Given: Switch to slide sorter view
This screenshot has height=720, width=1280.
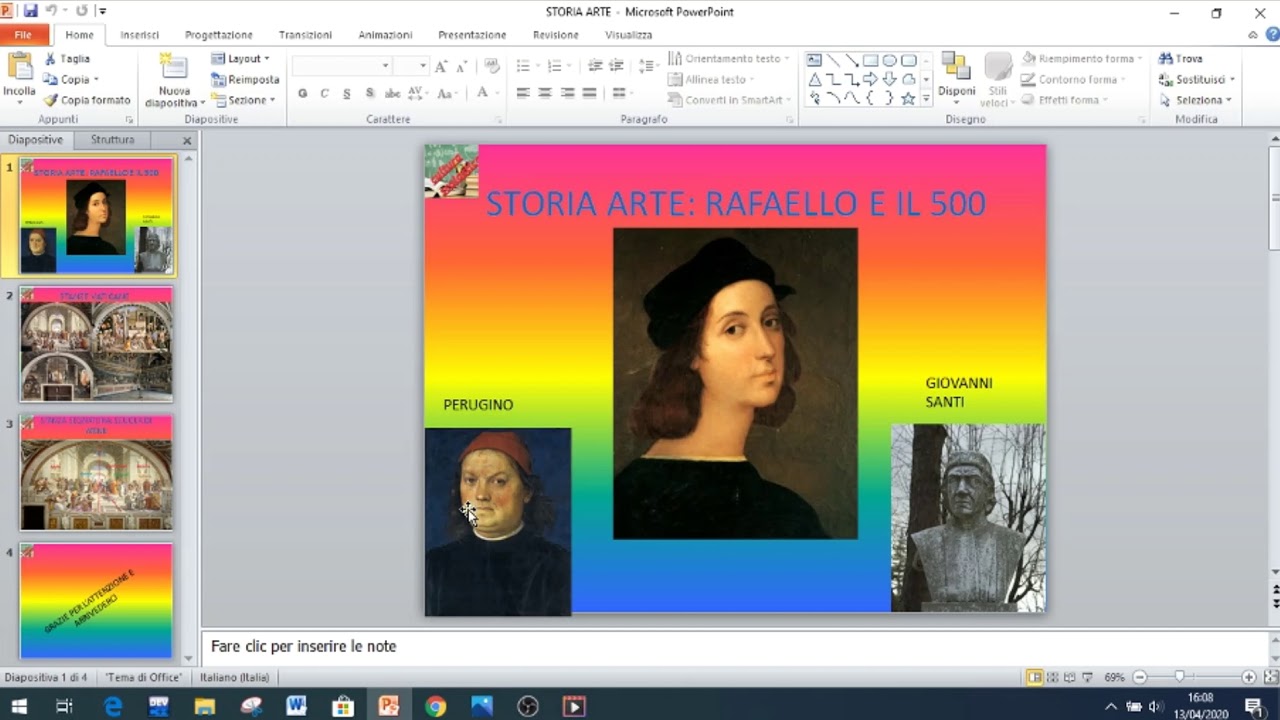Looking at the screenshot, I should point(1053,677).
